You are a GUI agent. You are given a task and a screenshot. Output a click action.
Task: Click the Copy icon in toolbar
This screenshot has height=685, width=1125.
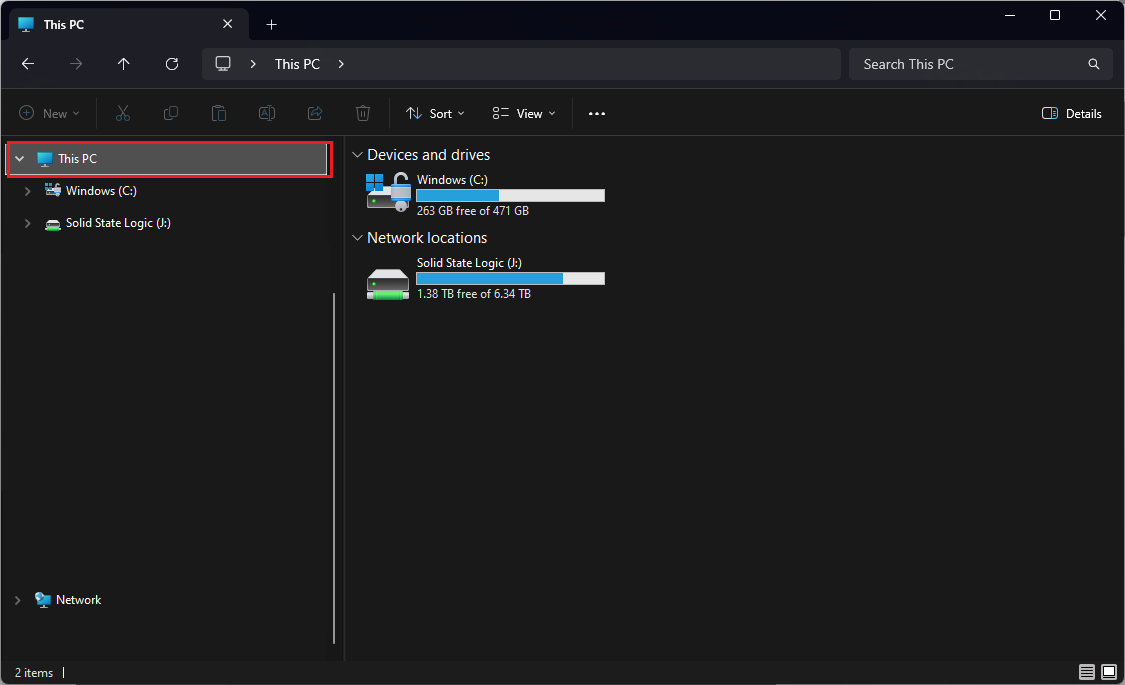171,113
